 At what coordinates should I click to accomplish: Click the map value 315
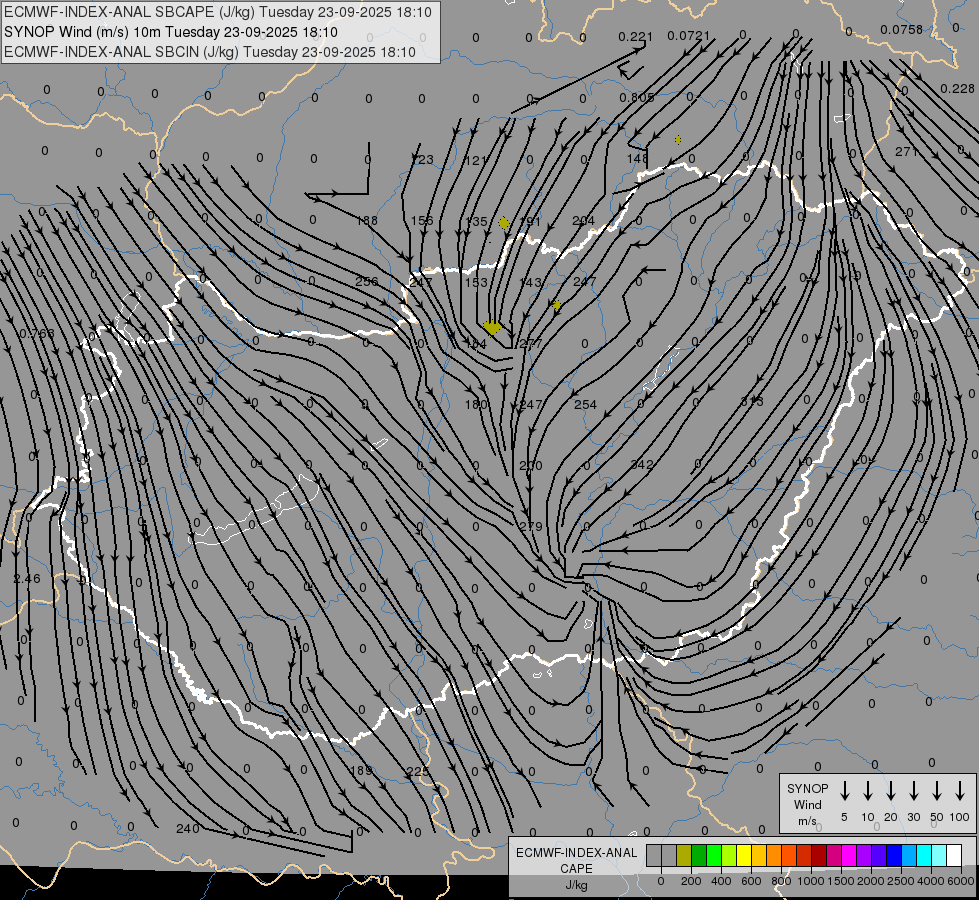pyautogui.click(x=752, y=402)
